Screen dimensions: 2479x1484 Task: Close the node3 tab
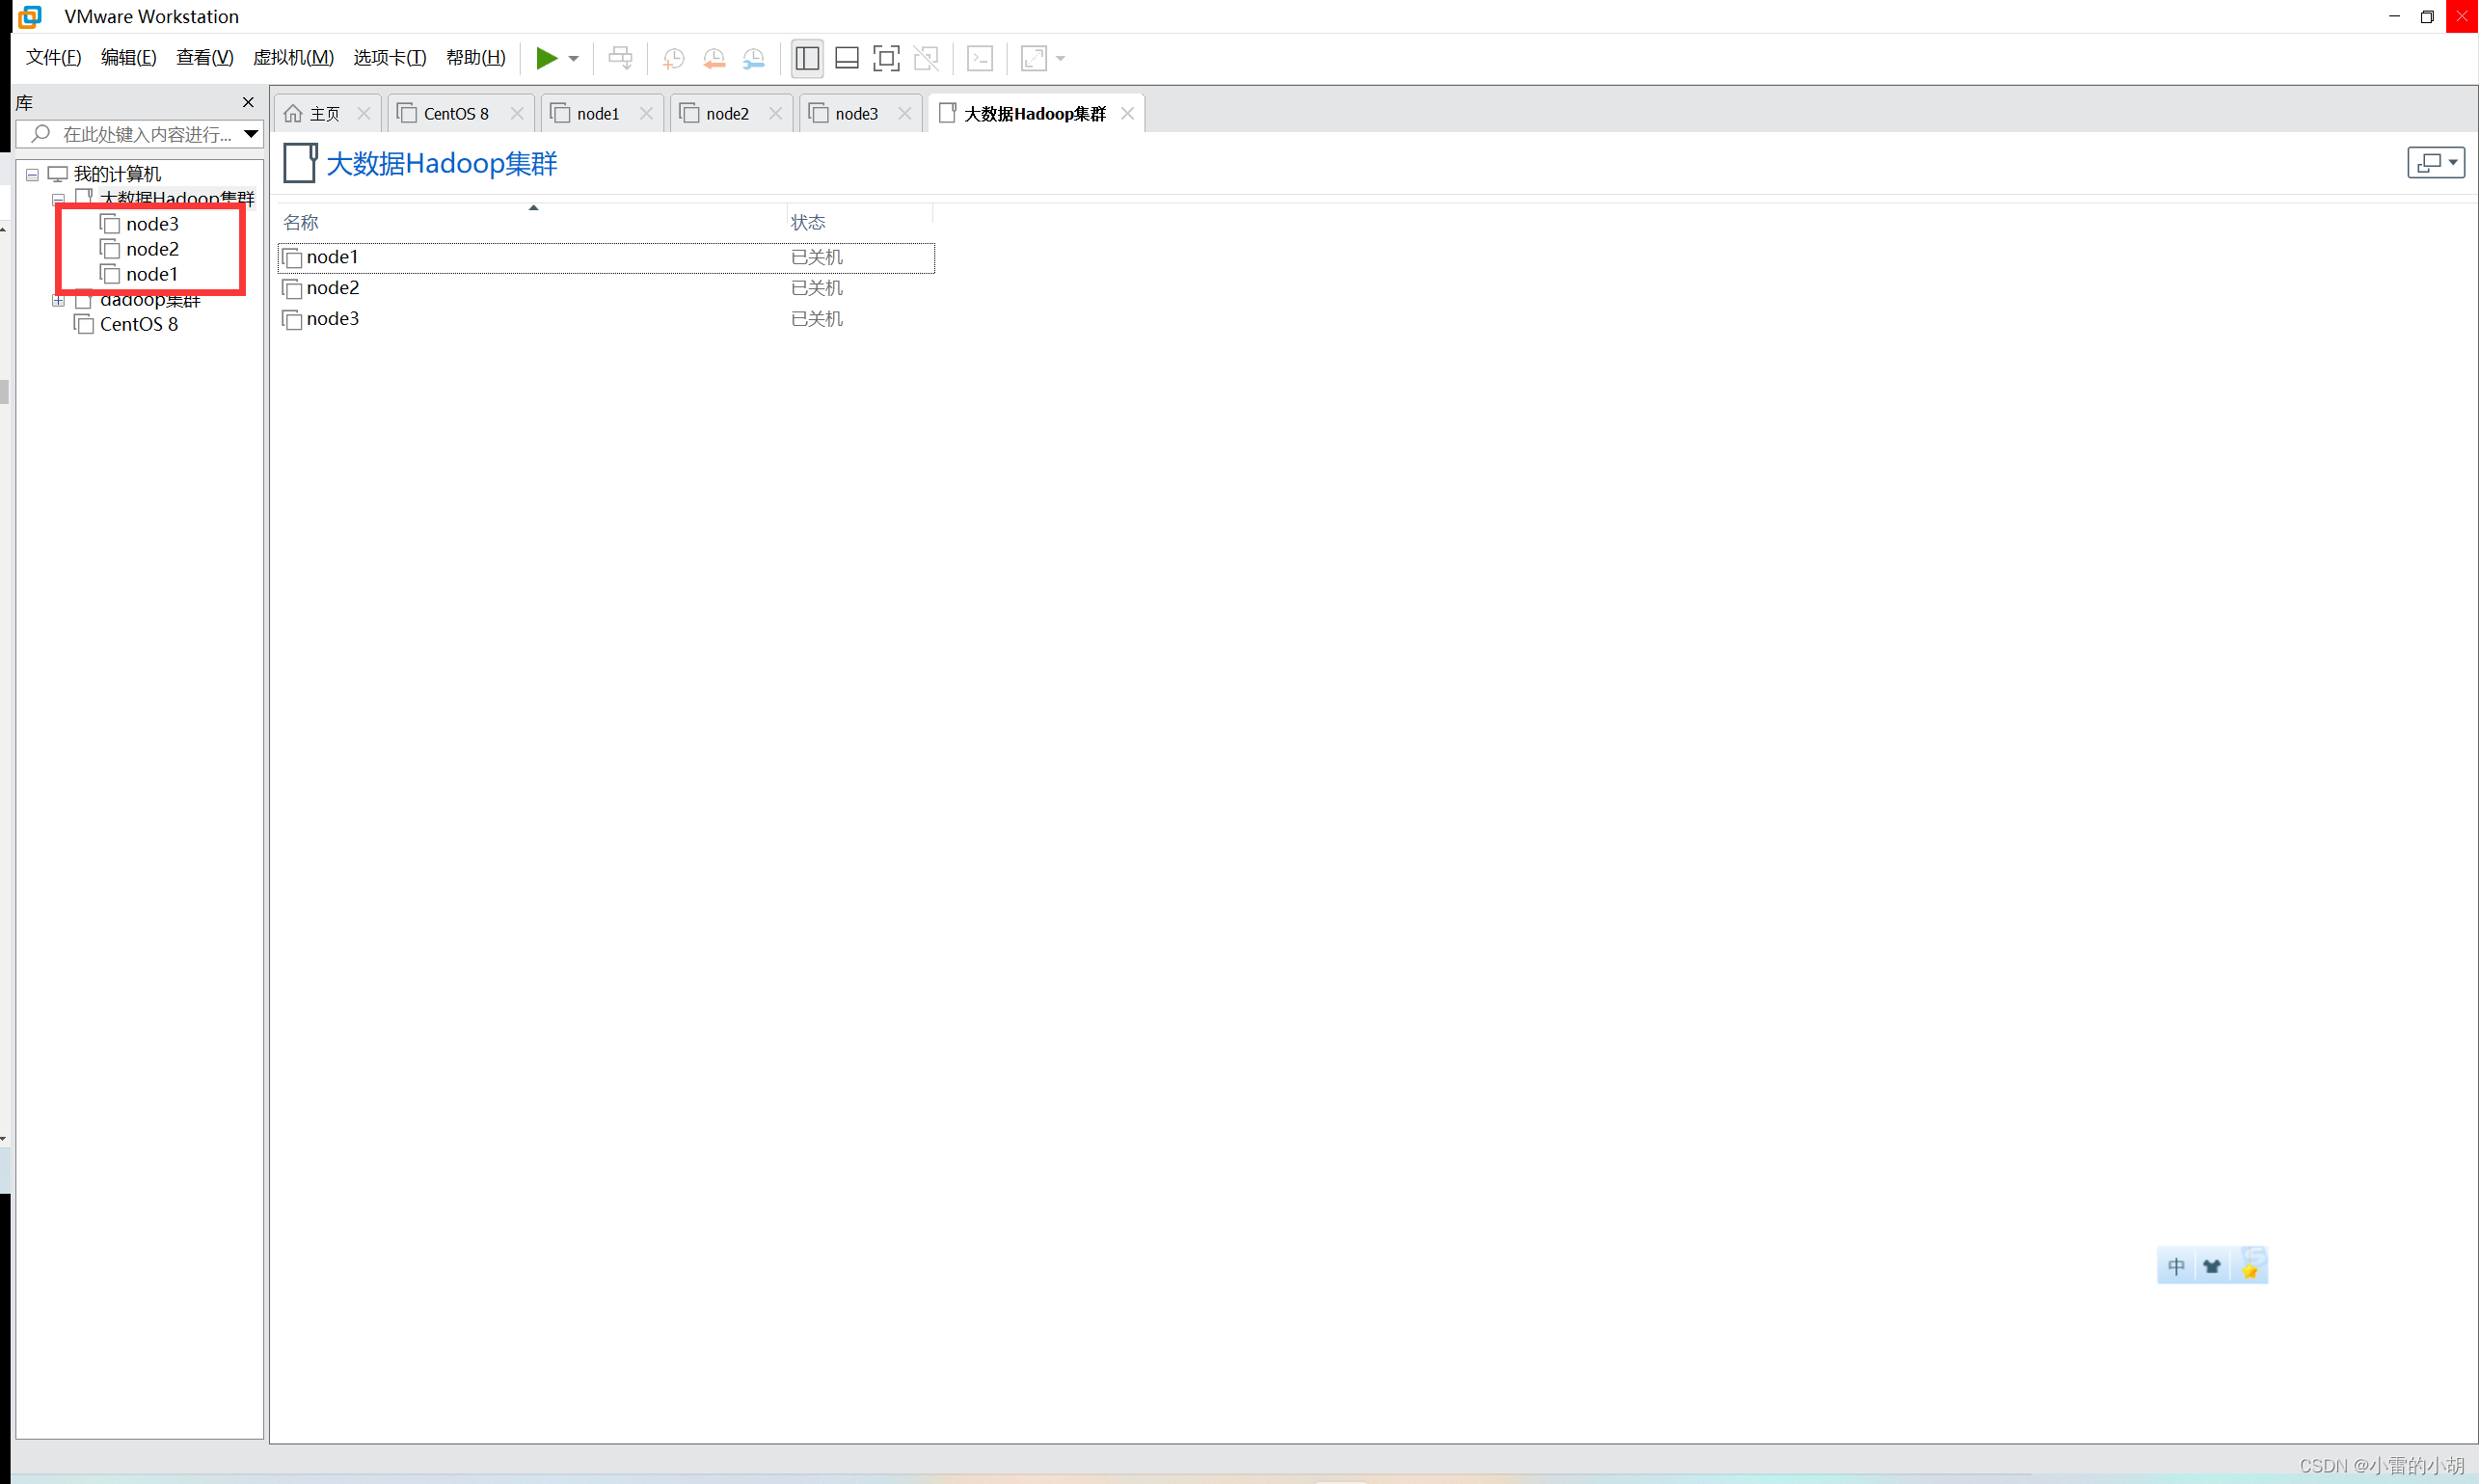[x=905, y=114]
